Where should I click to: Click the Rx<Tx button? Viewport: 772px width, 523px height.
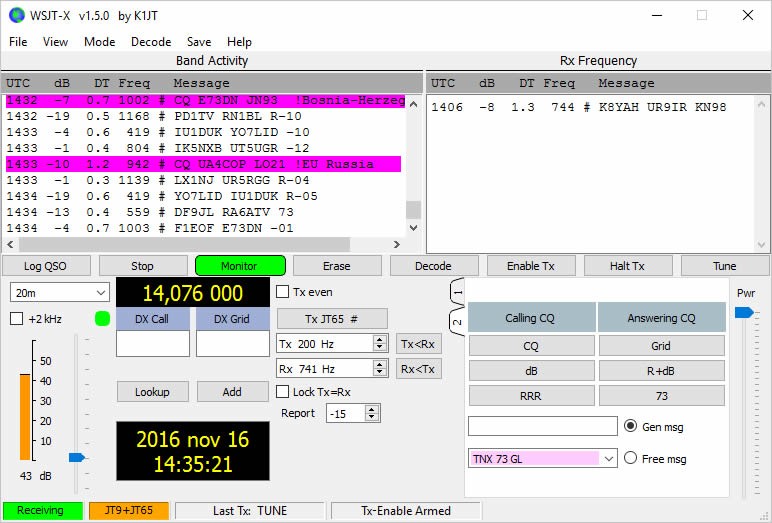(418, 369)
